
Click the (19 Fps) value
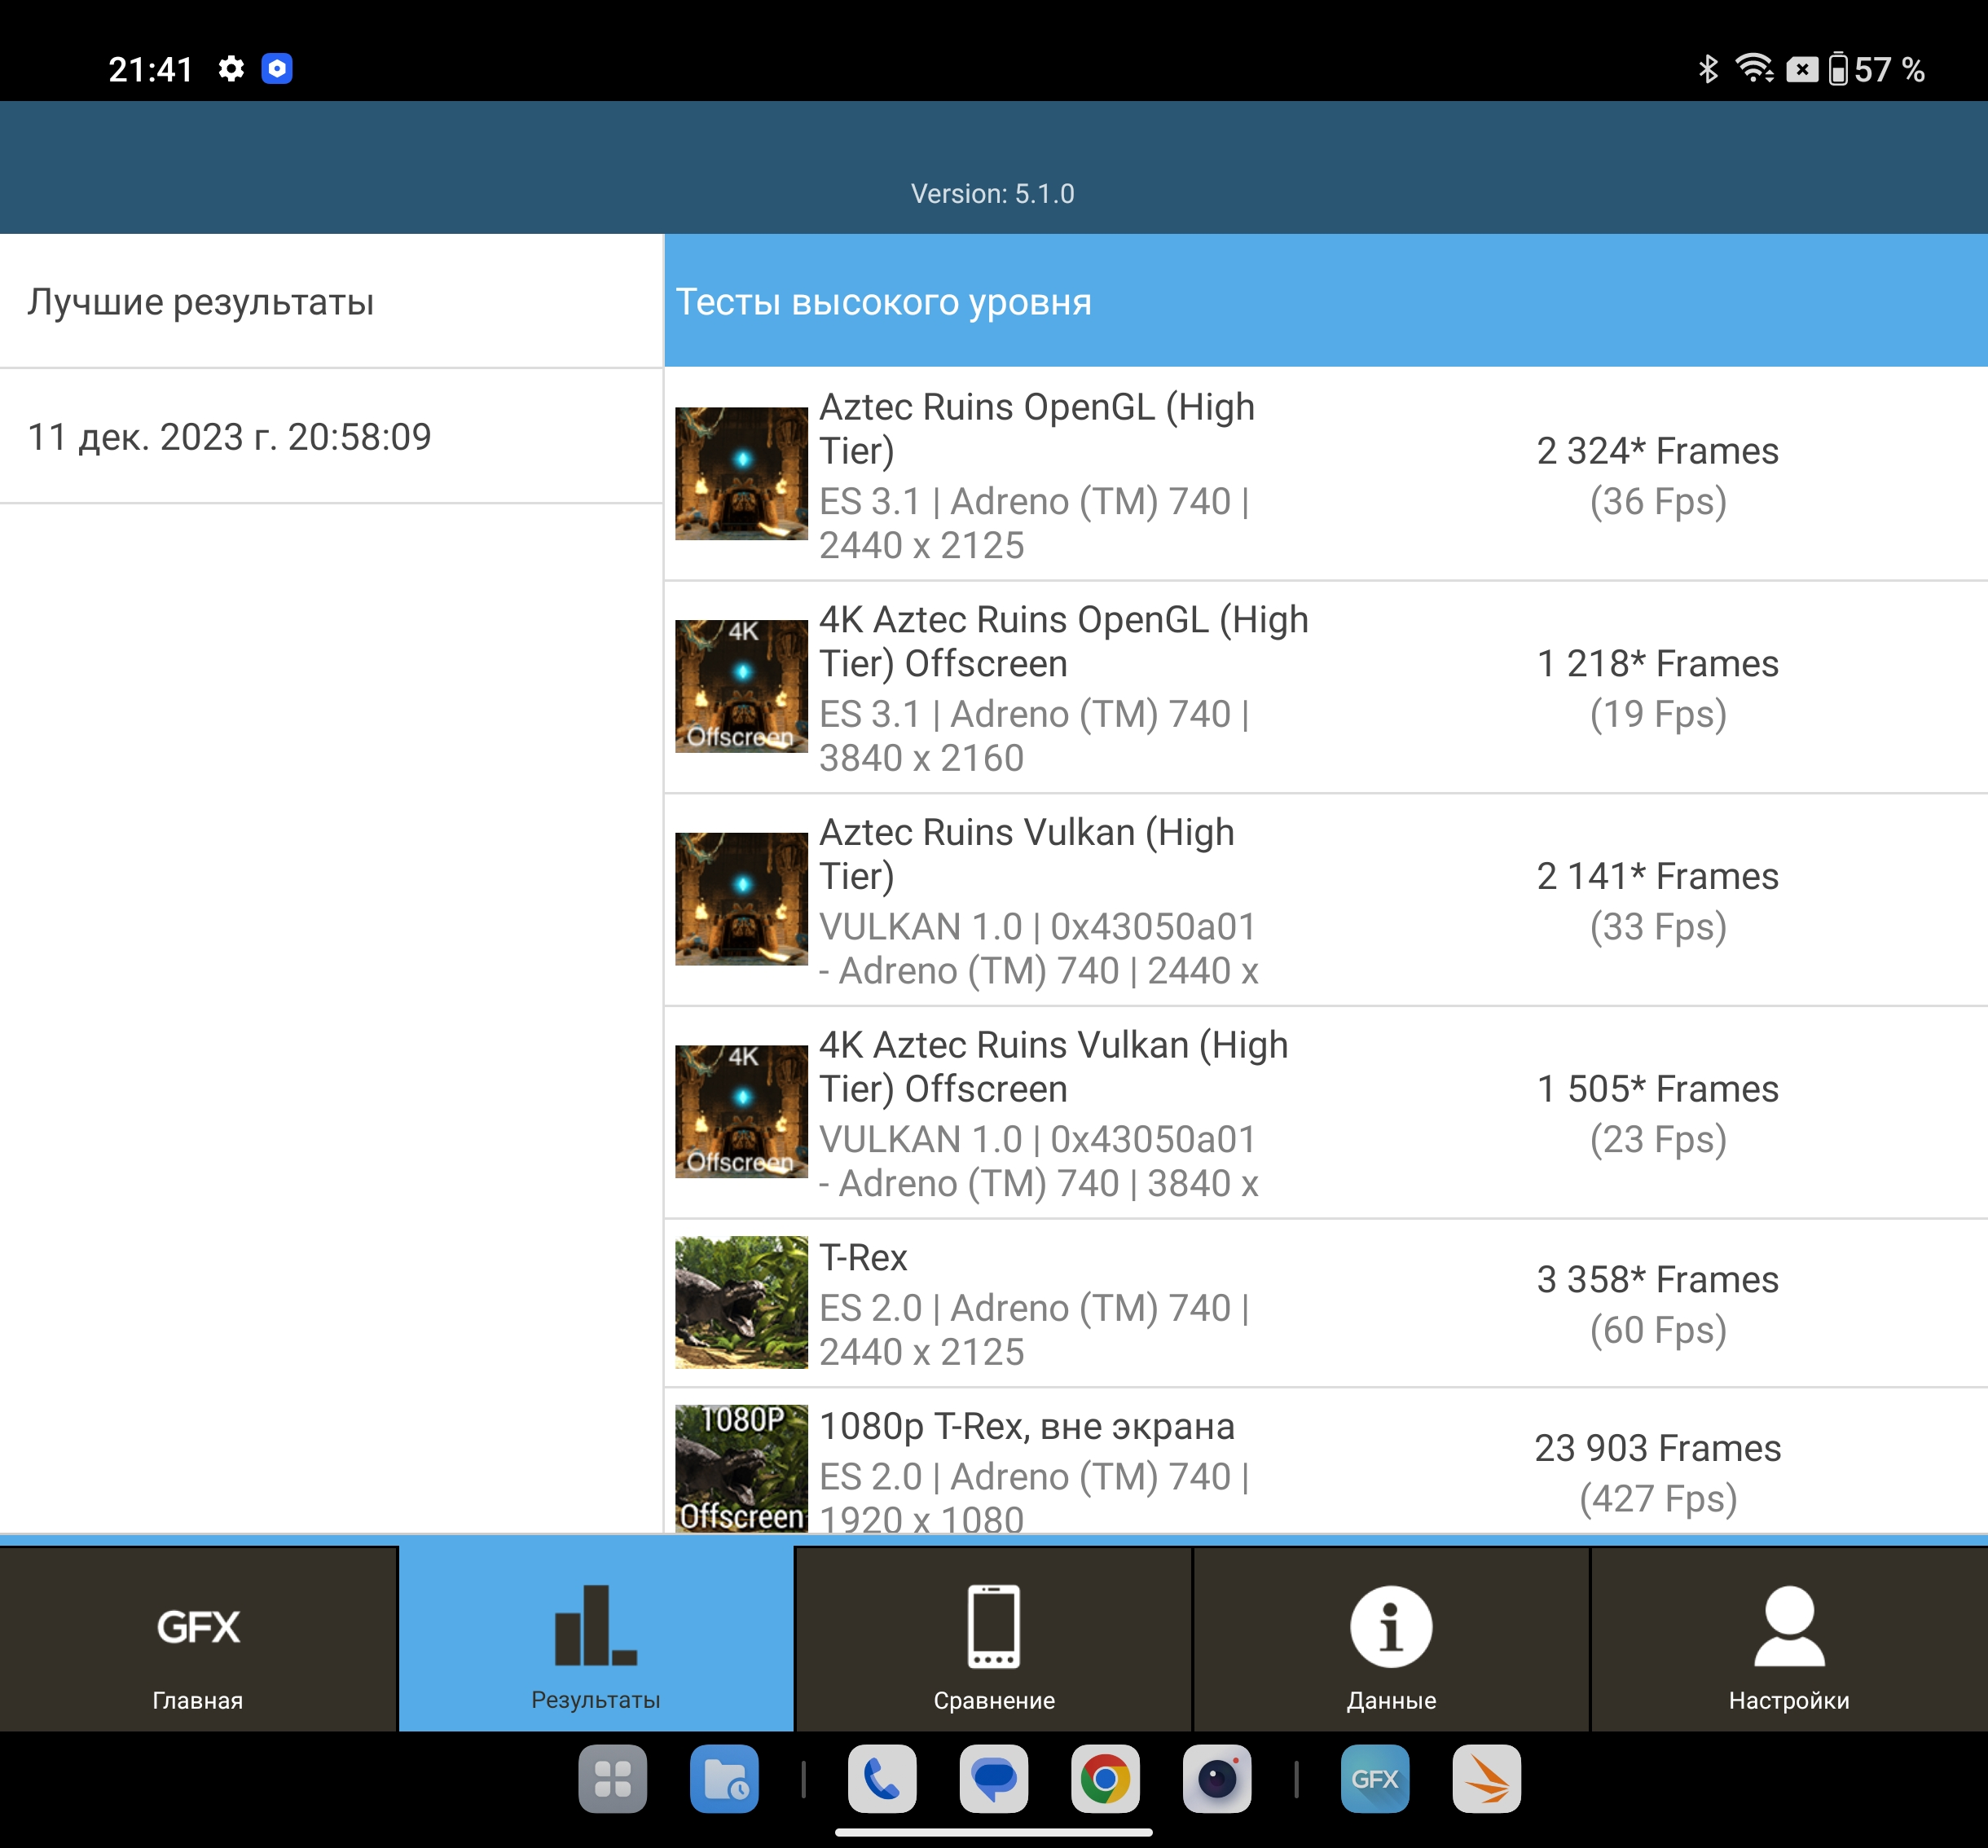[x=1658, y=715]
